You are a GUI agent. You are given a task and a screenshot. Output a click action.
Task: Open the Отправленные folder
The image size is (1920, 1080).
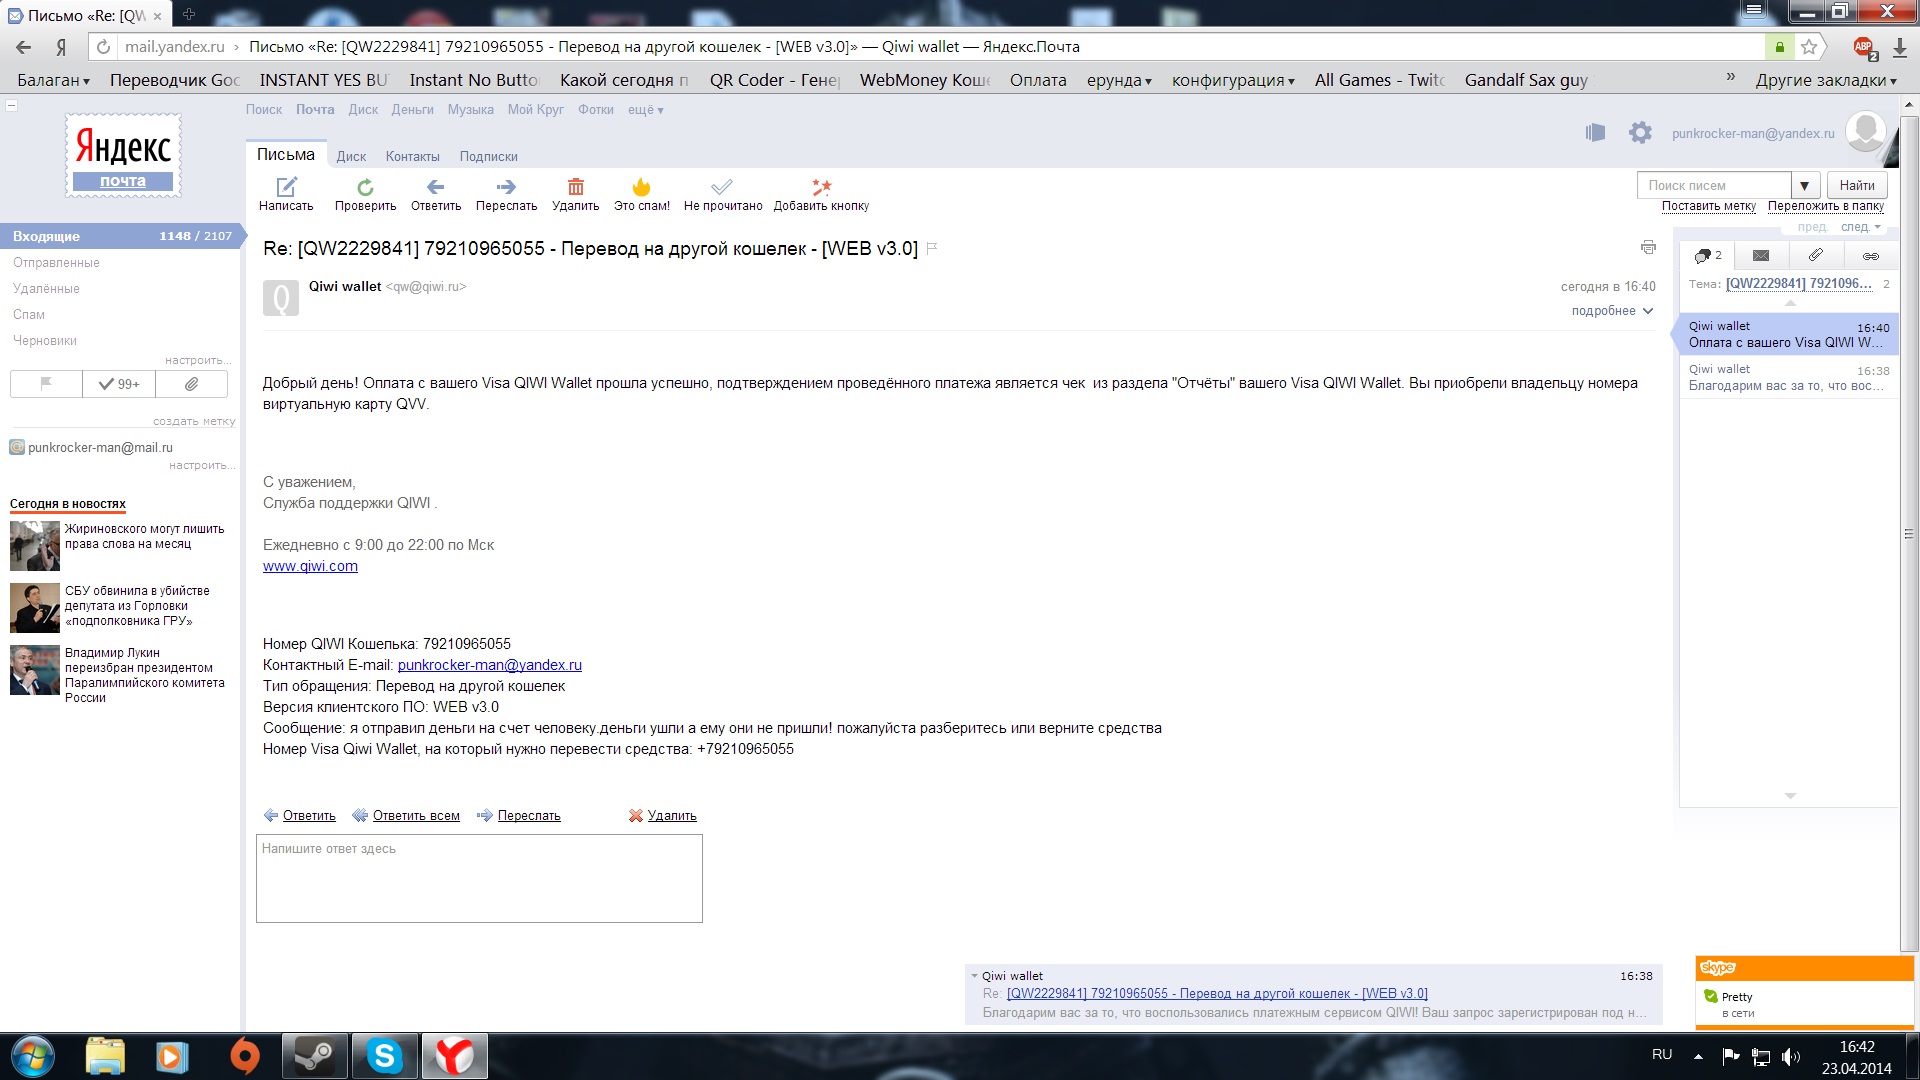(x=56, y=262)
